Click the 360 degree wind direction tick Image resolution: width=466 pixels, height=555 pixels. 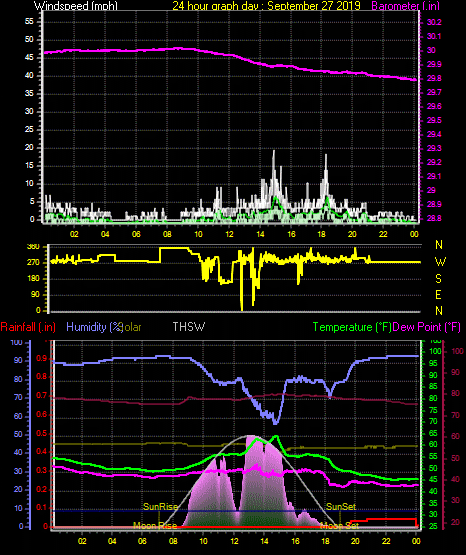pos(33,247)
